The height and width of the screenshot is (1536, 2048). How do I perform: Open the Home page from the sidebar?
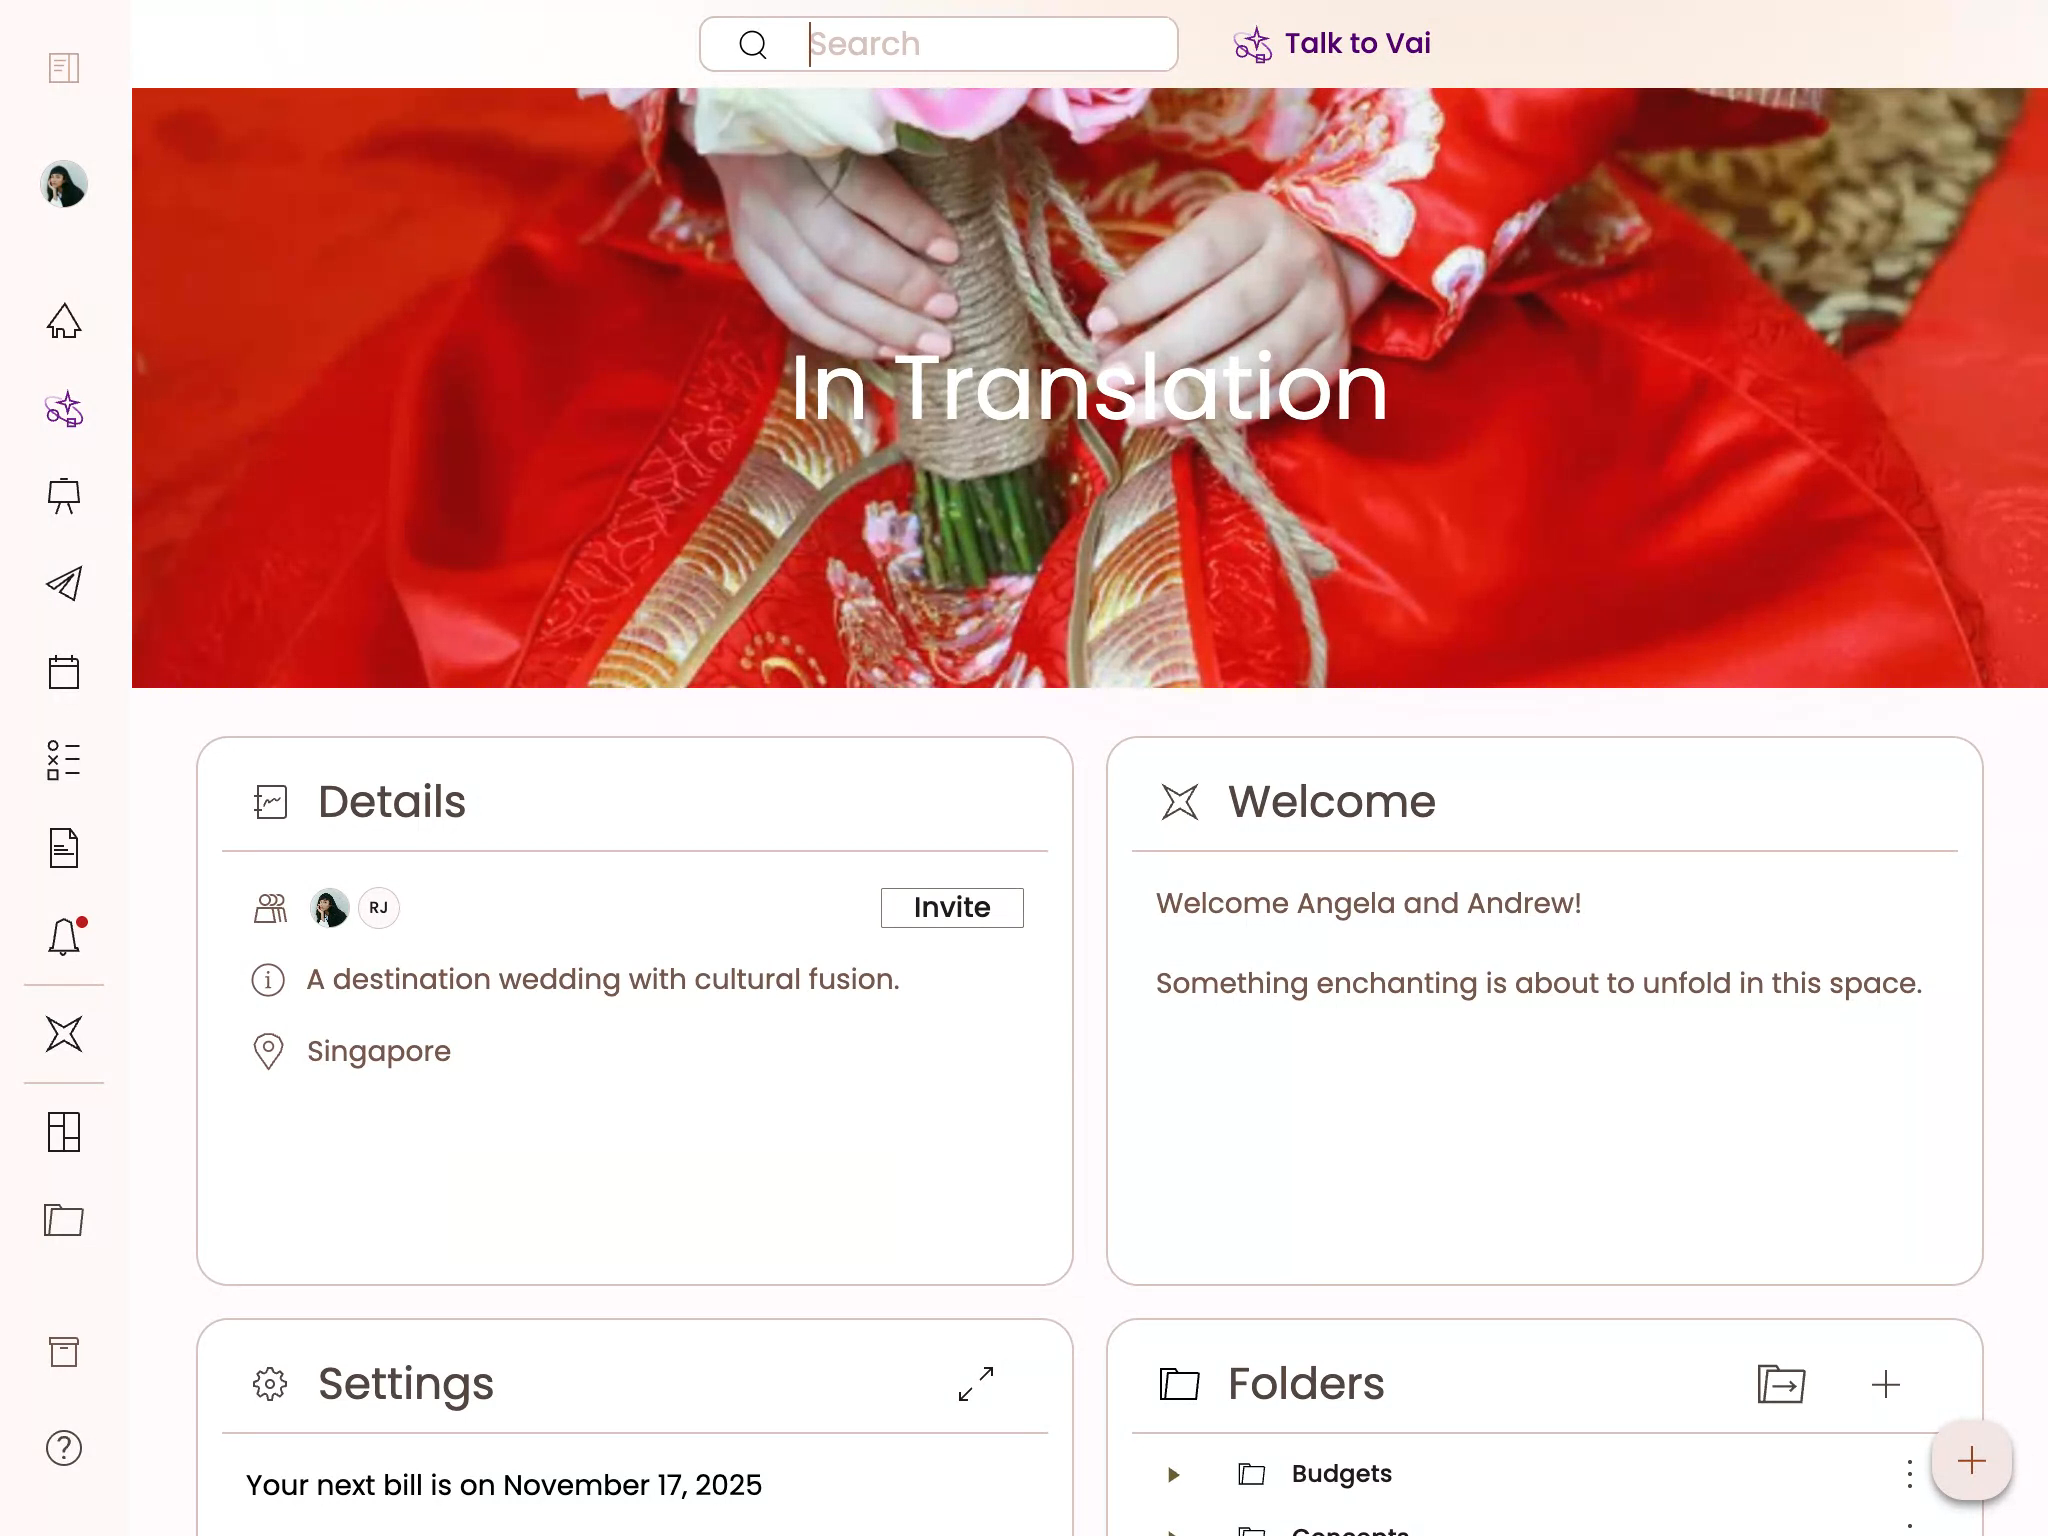(x=64, y=321)
